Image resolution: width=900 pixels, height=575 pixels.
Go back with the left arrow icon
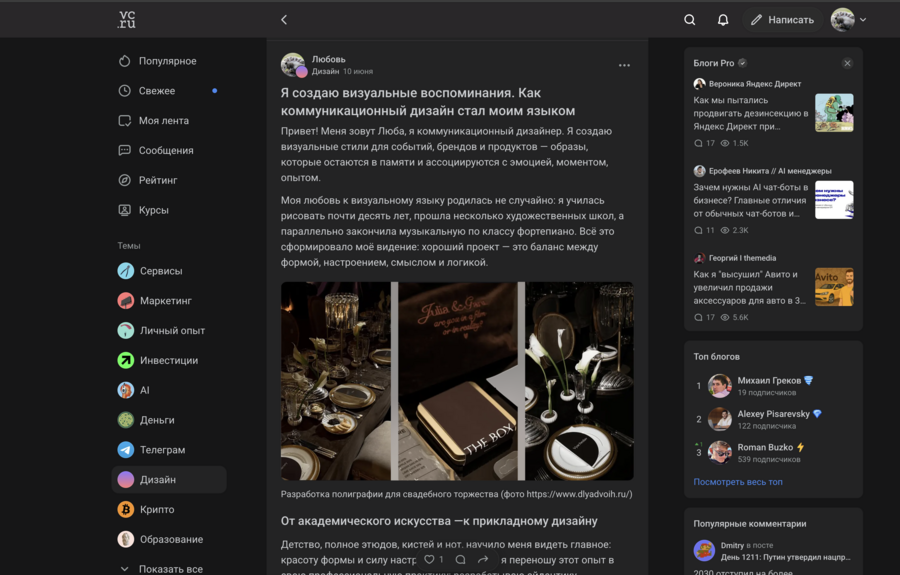point(284,20)
